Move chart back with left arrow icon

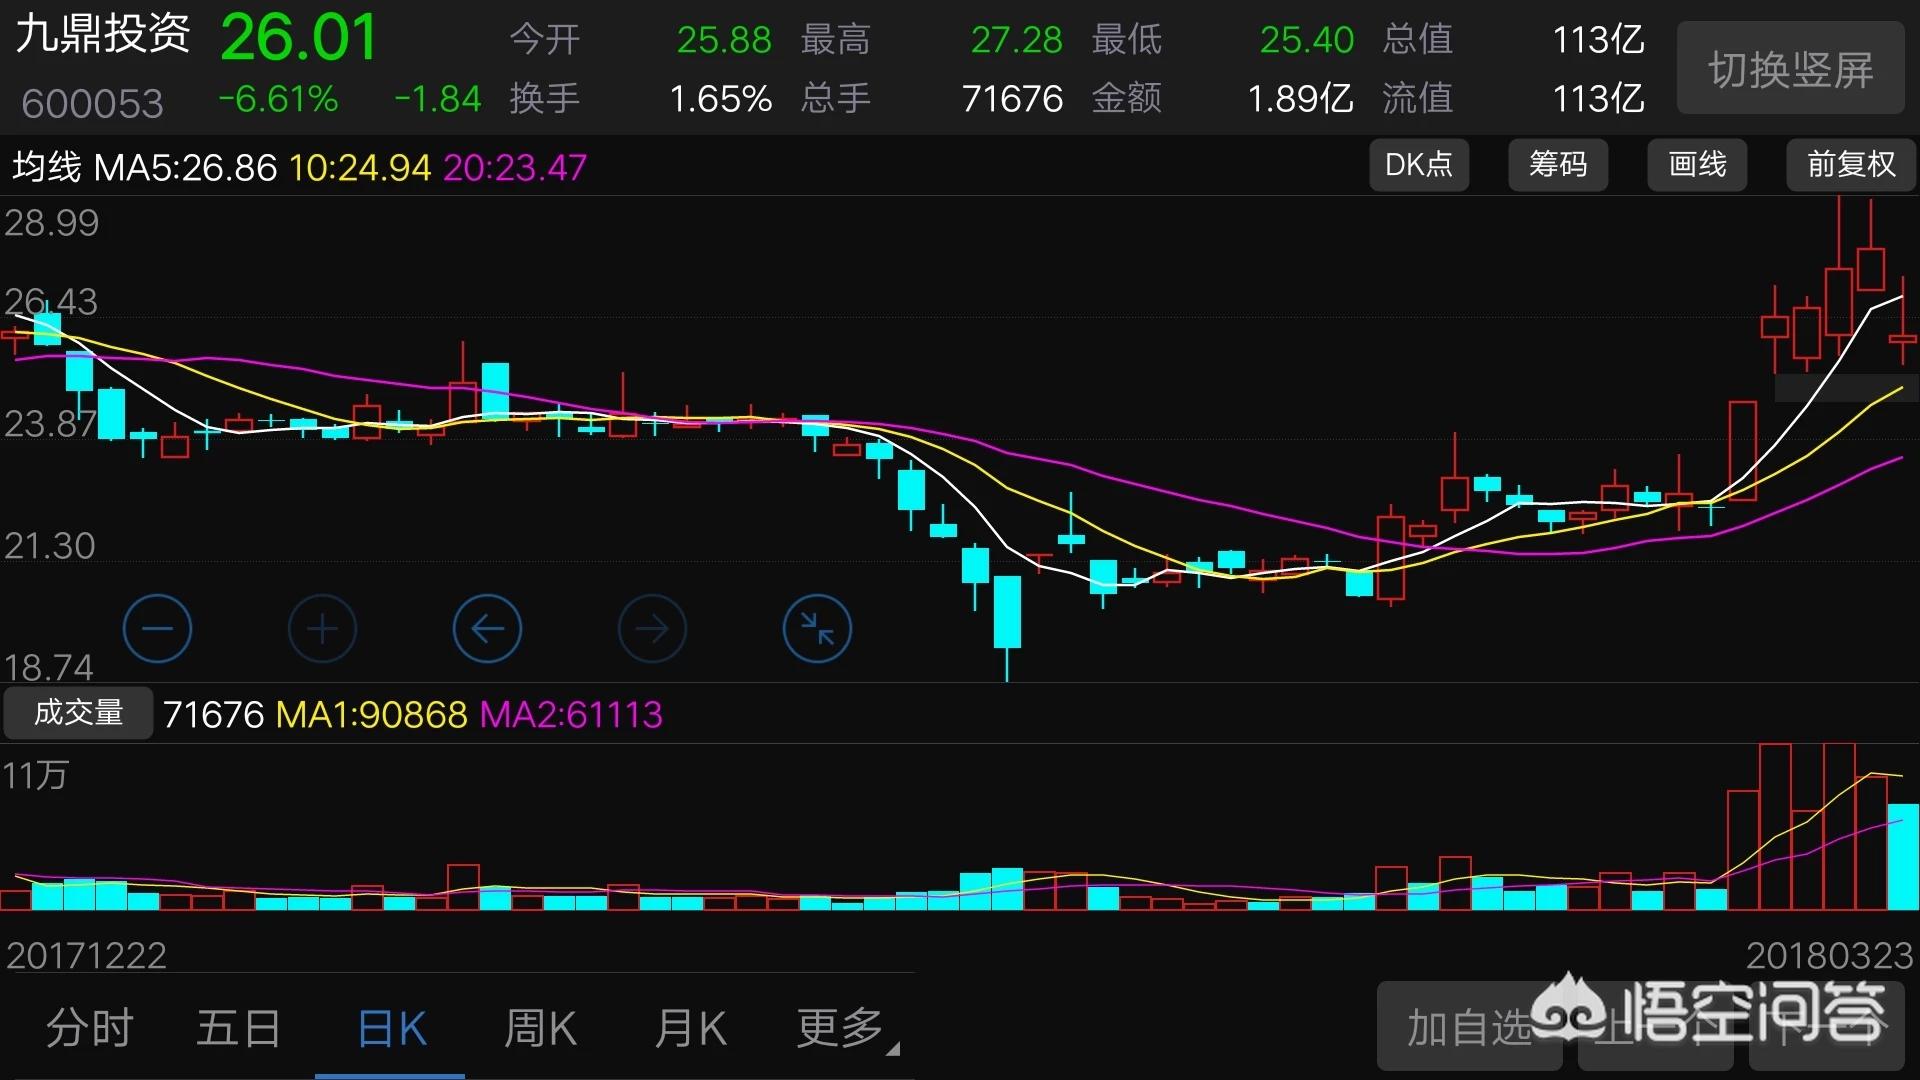(x=487, y=628)
